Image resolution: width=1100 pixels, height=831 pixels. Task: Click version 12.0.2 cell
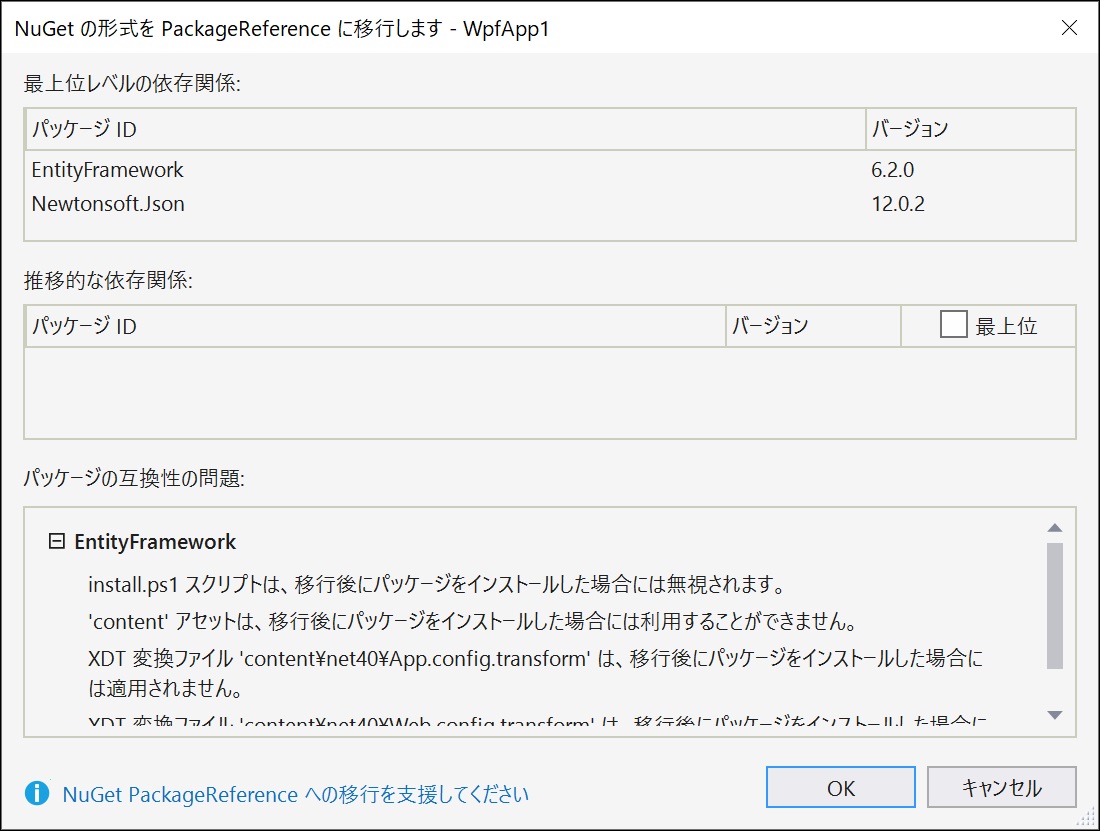tap(898, 203)
